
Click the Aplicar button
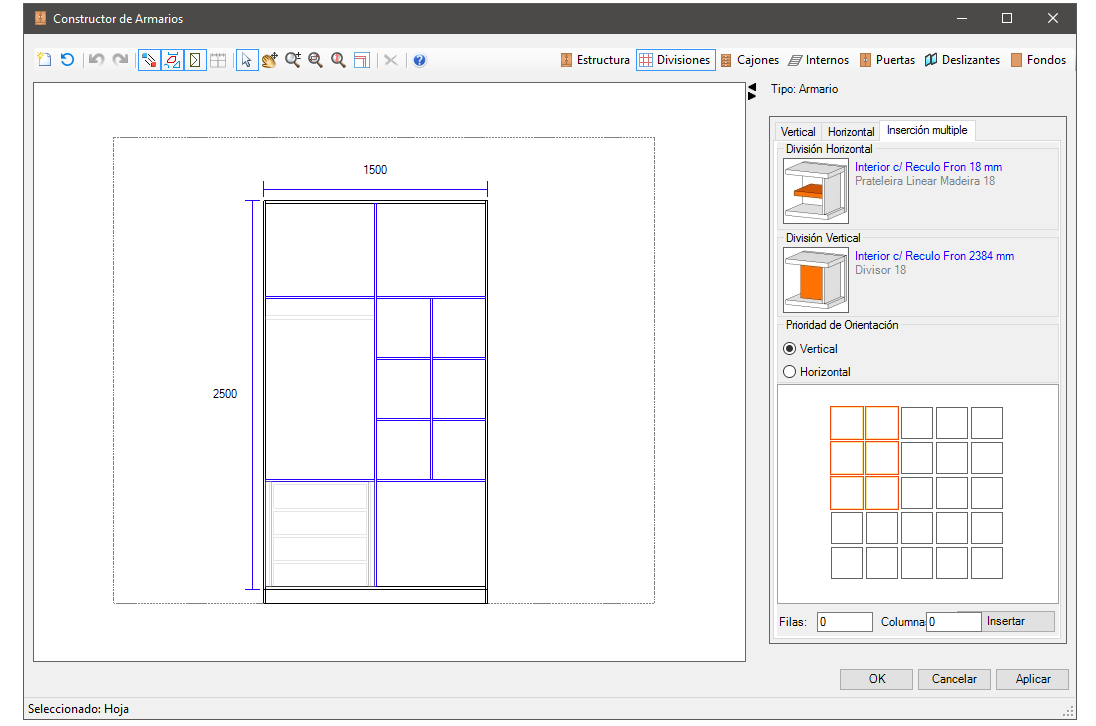[x=1032, y=679]
